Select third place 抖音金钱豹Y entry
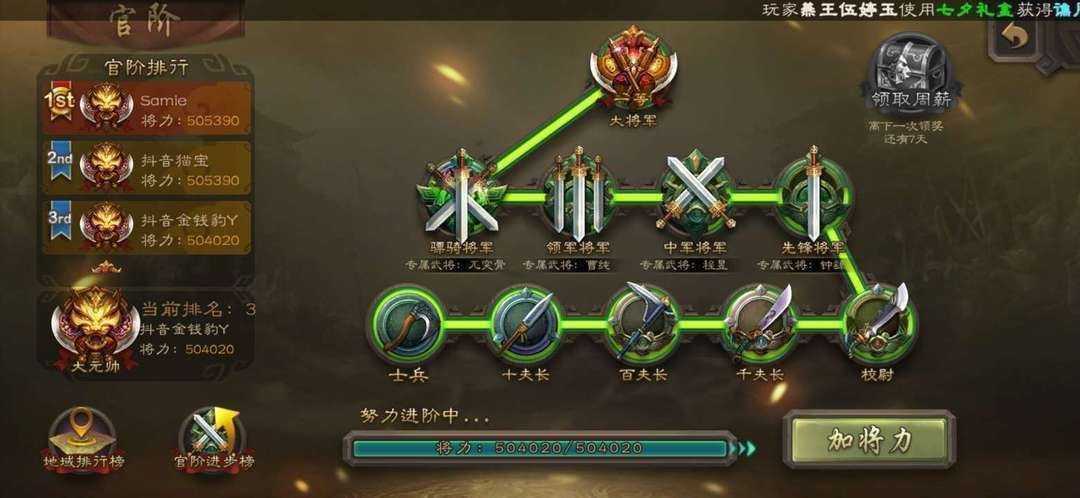The height and width of the screenshot is (498, 1080). point(147,228)
